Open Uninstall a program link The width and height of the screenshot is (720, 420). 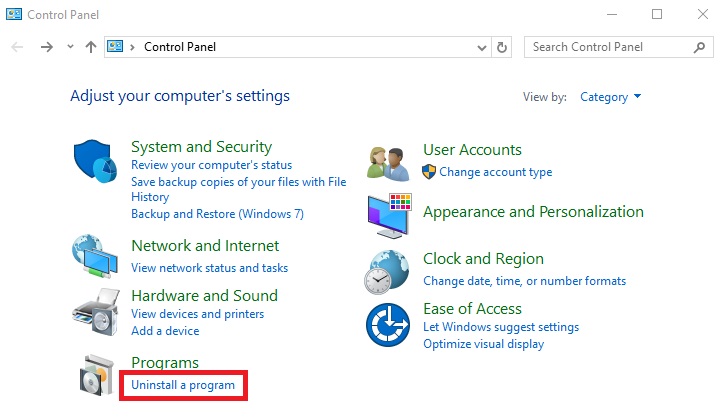(x=183, y=385)
